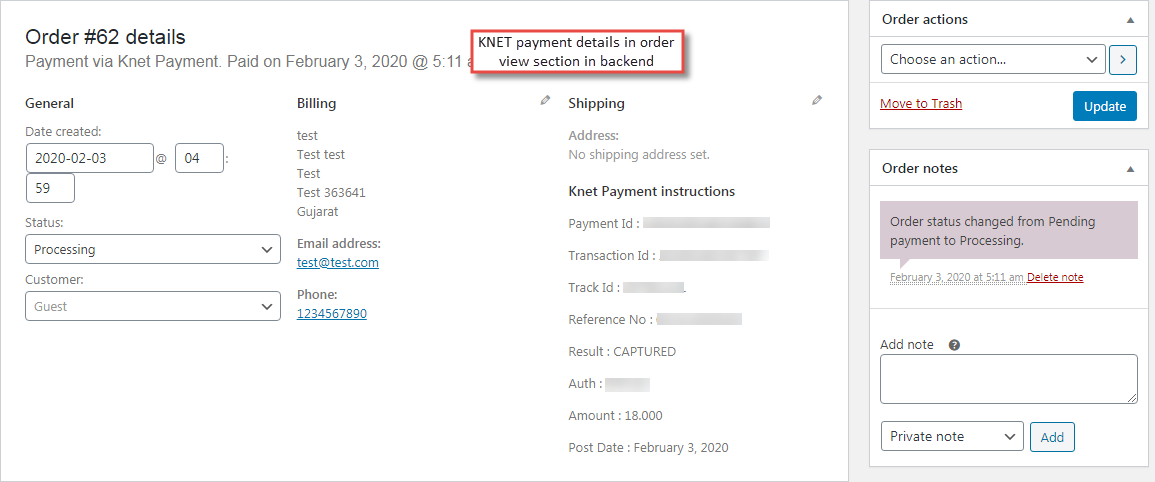The width and height of the screenshot is (1155, 482).
Task: Open the test@test.com email link
Action: pos(338,262)
